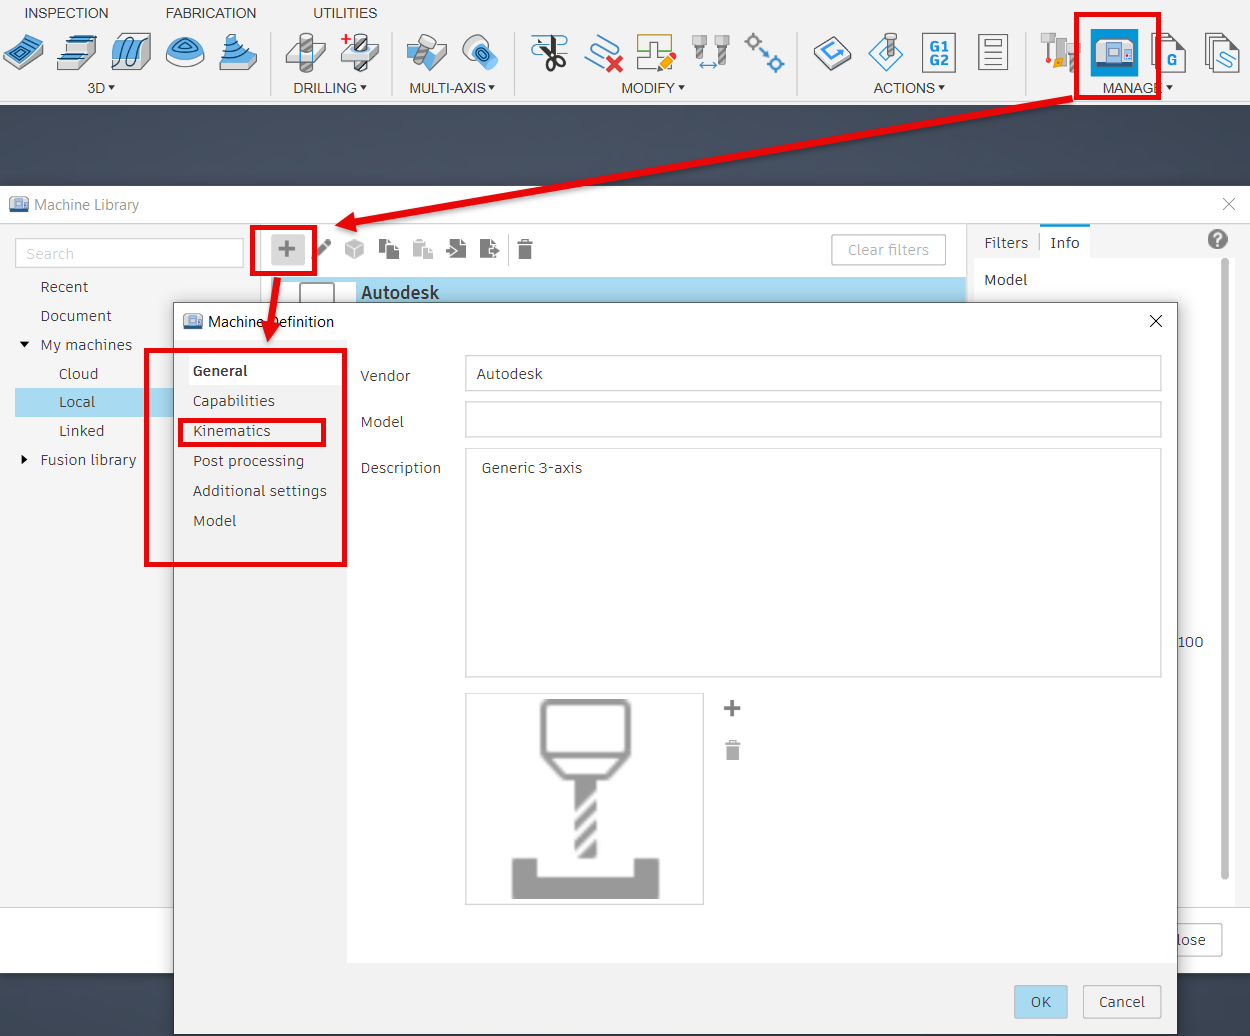Viewport: 1250px width, 1036px height.
Task: Expand the Fusion library tree item
Action: click(23, 459)
